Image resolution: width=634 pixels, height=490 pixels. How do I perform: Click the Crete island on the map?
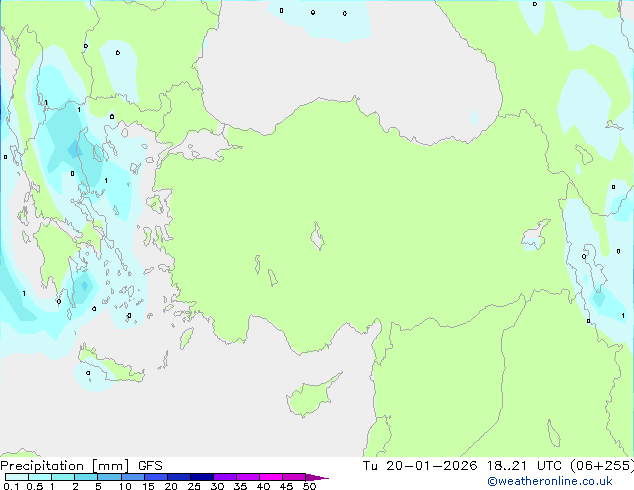tap(111, 366)
